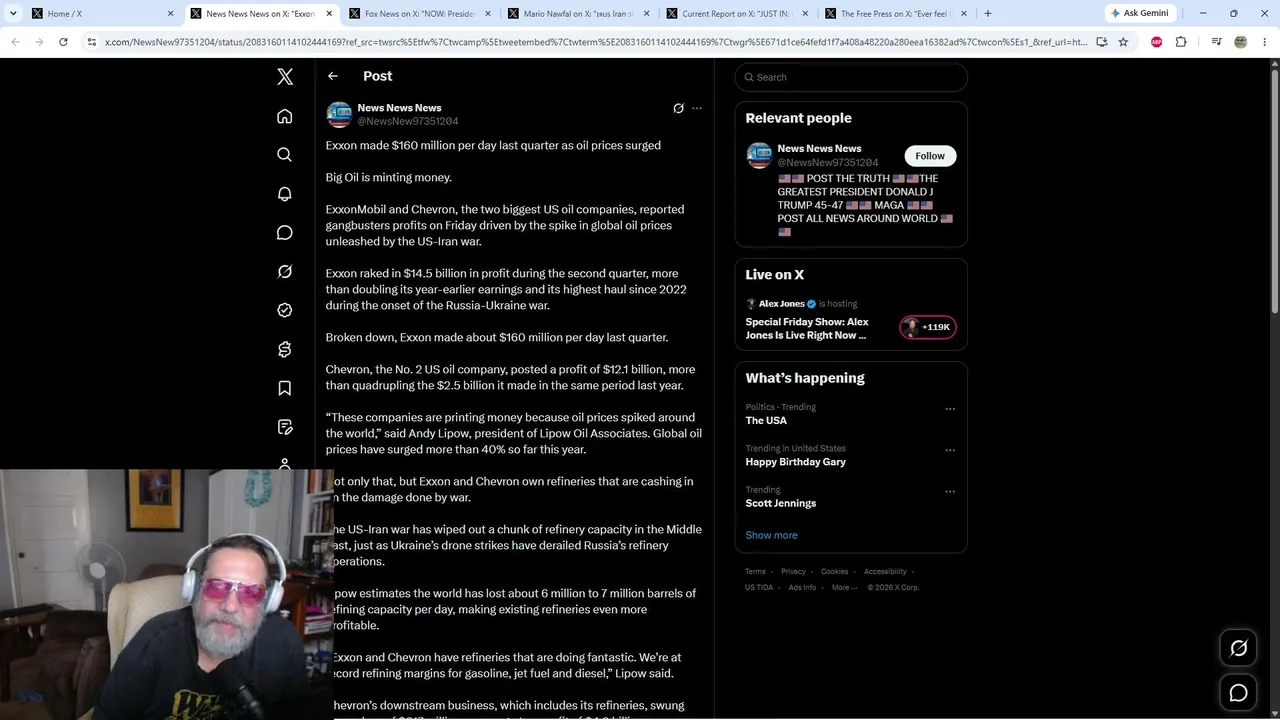Open the tab search dropdown
1280x720 pixels.
point(13,14)
